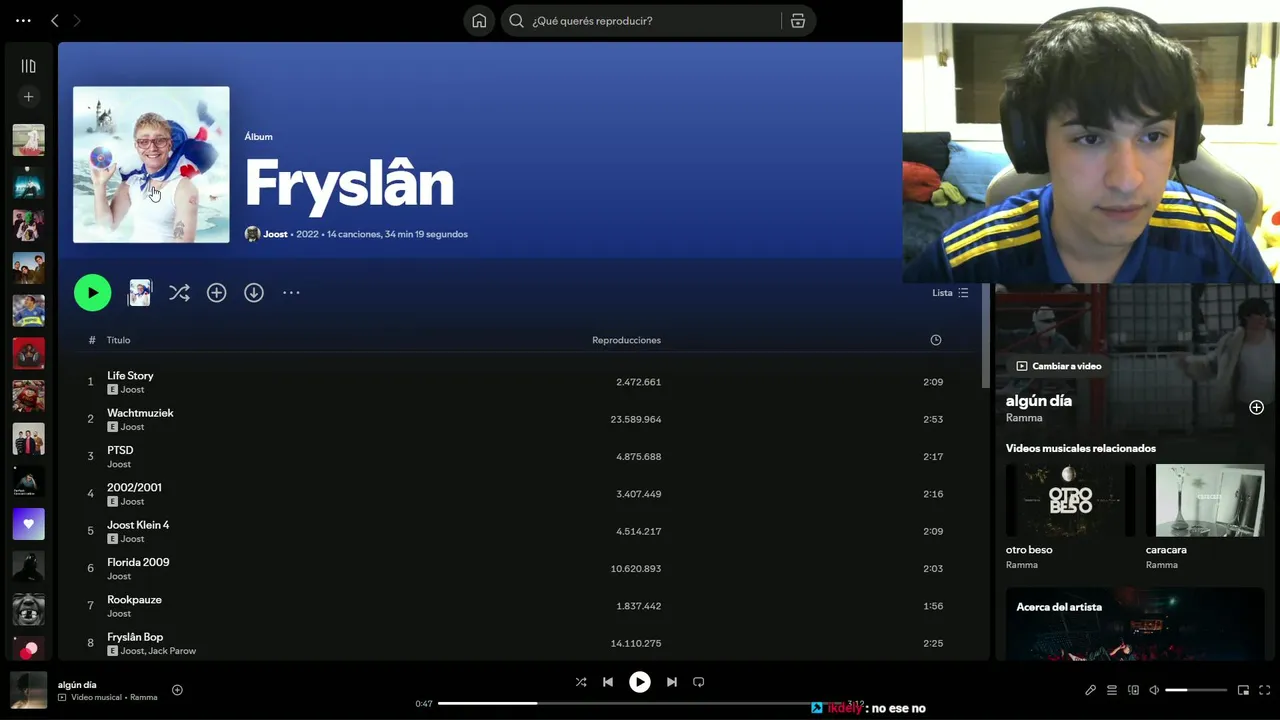Open the Liked Songs purple heart playlist
Image resolution: width=1280 pixels, height=720 pixels.
(28, 524)
